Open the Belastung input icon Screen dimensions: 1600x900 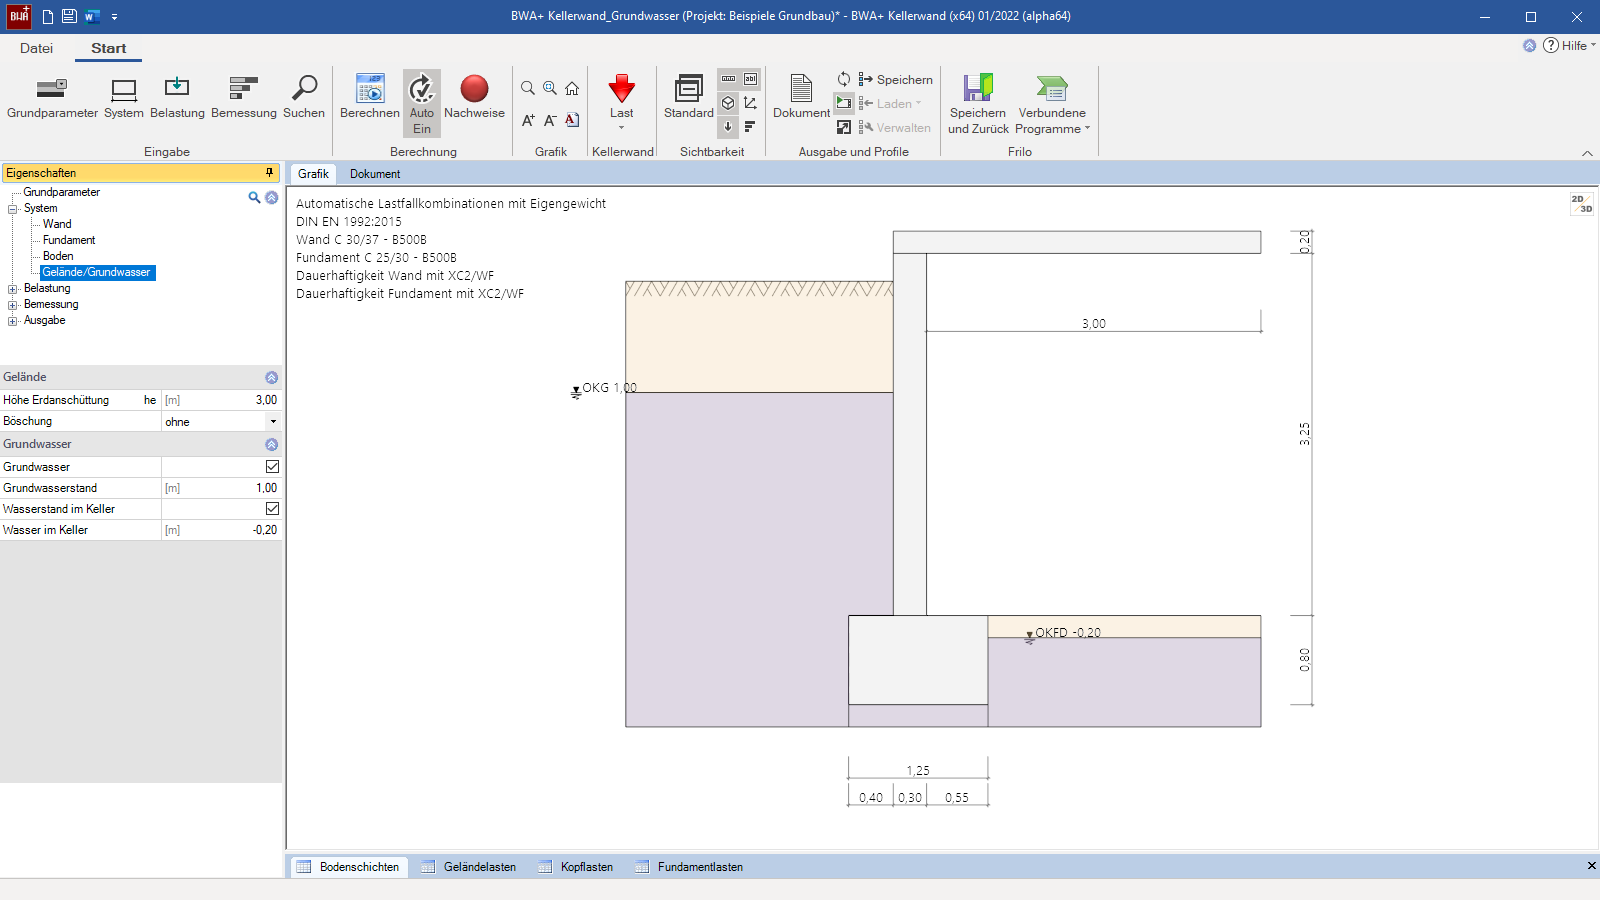click(177, 97)
